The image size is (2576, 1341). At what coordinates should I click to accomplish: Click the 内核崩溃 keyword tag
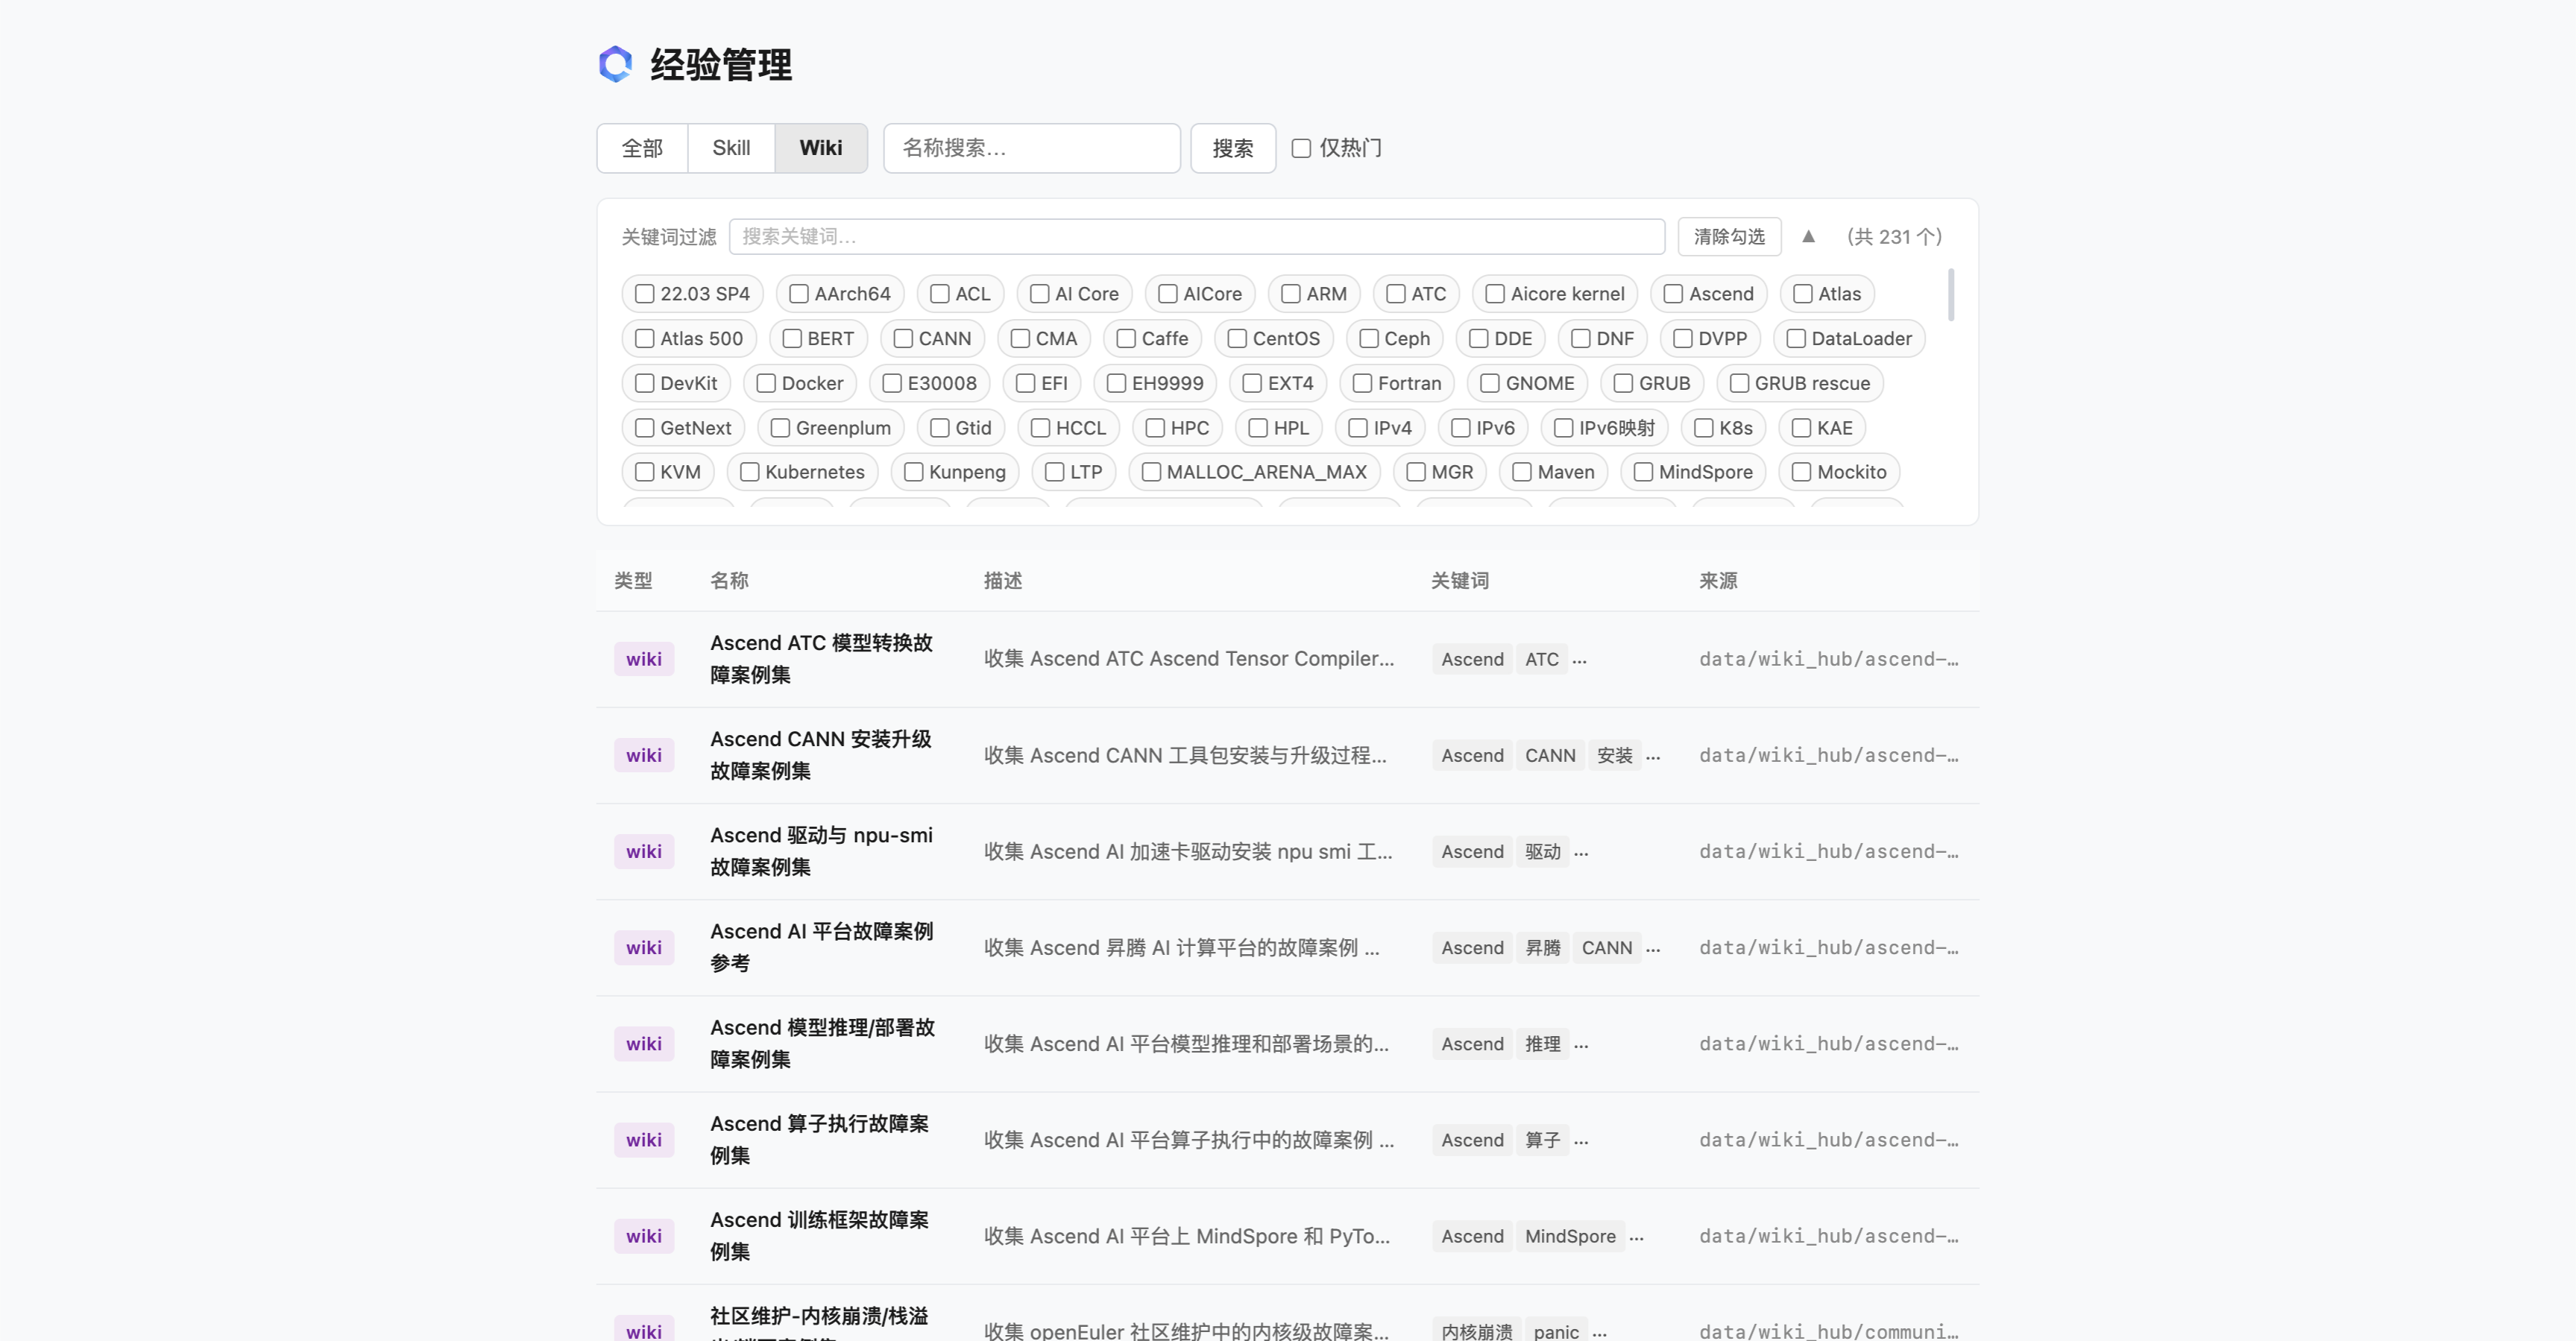coord(1476,1331)
